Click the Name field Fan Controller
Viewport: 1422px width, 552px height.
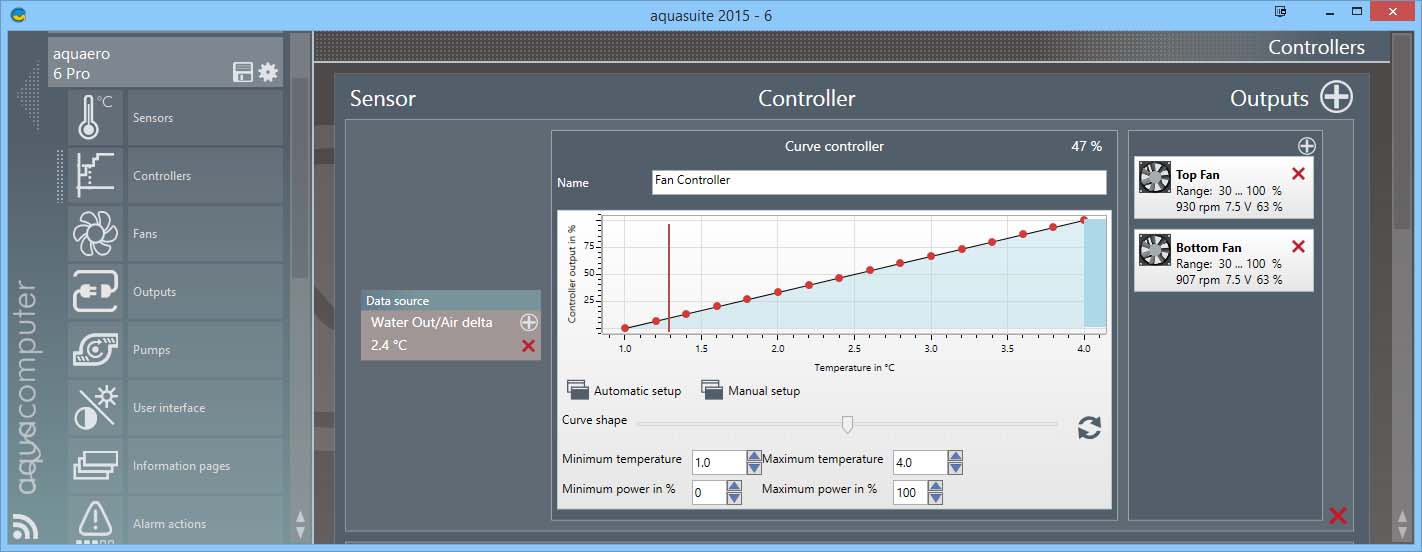click(879, 181)
